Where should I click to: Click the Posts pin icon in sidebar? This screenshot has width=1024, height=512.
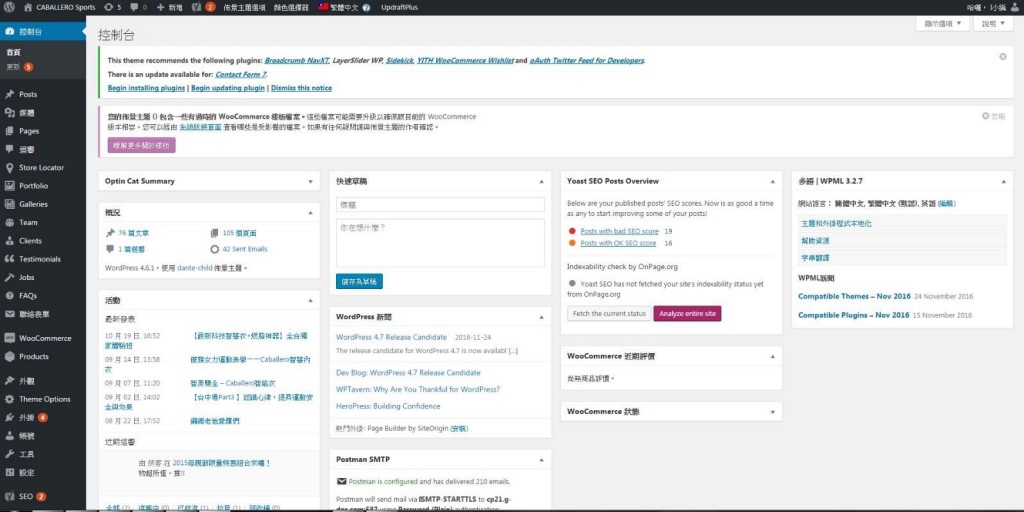point(9,94)
